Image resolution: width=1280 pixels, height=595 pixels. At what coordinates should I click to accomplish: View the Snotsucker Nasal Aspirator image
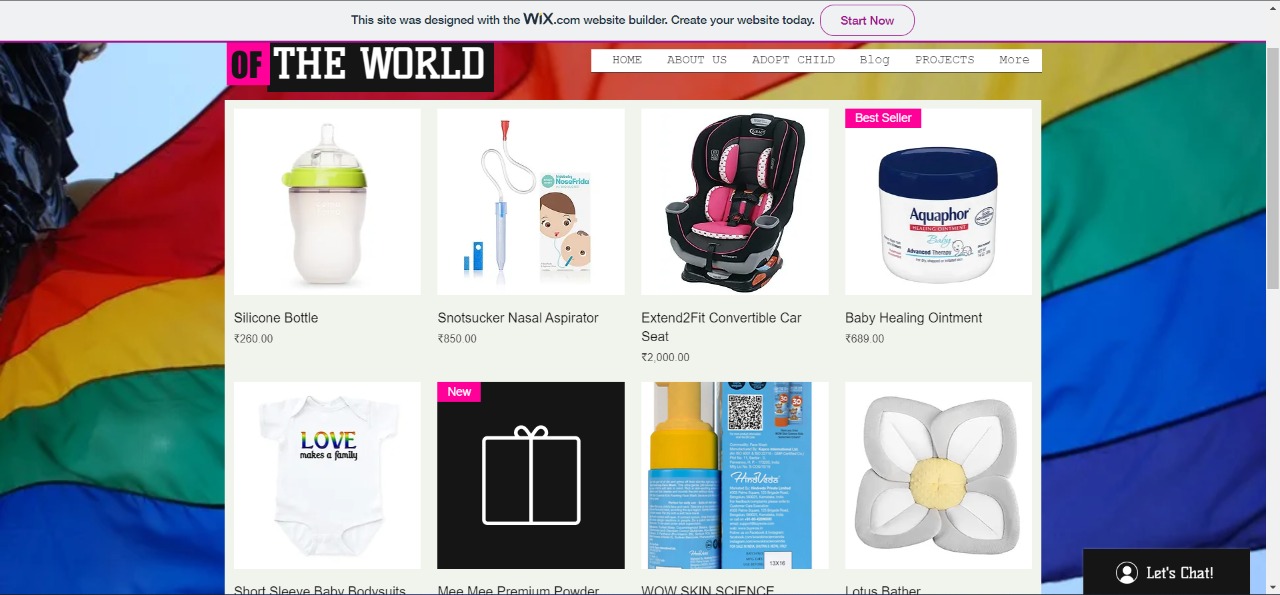pos(531,201)
